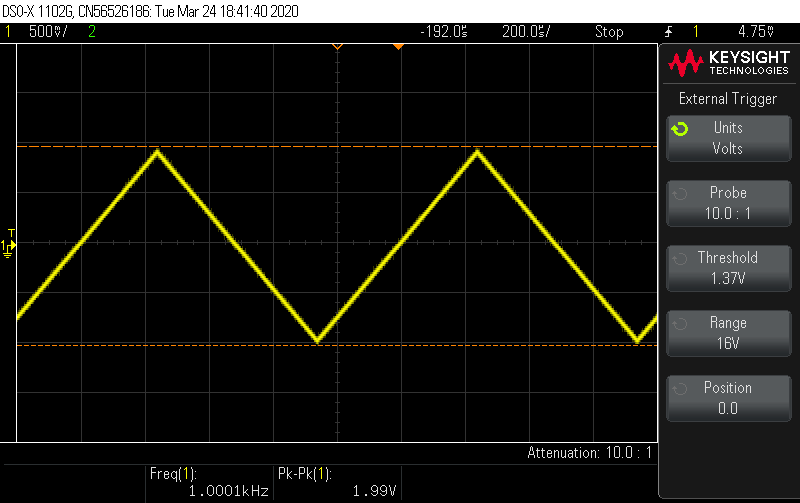The height and width of the screenshot is (503, 800).
Task: Click the Freq(1) 1.0001kHz measurement
Action: (x=209, y=482)
